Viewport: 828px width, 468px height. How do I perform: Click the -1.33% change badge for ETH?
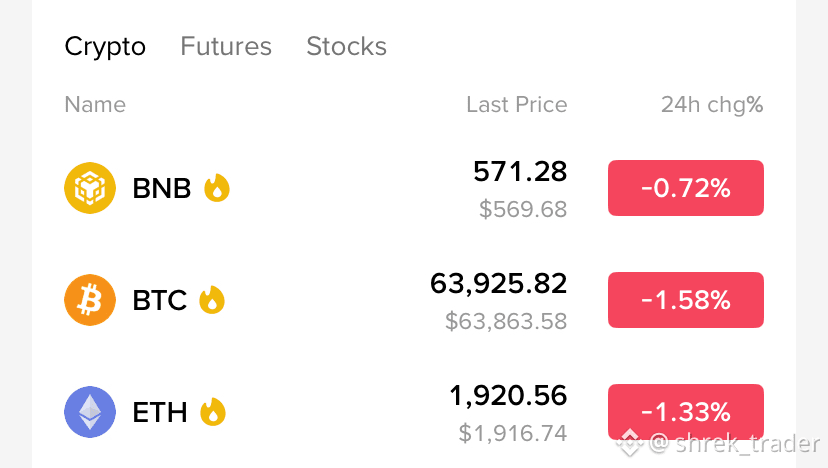686,412
